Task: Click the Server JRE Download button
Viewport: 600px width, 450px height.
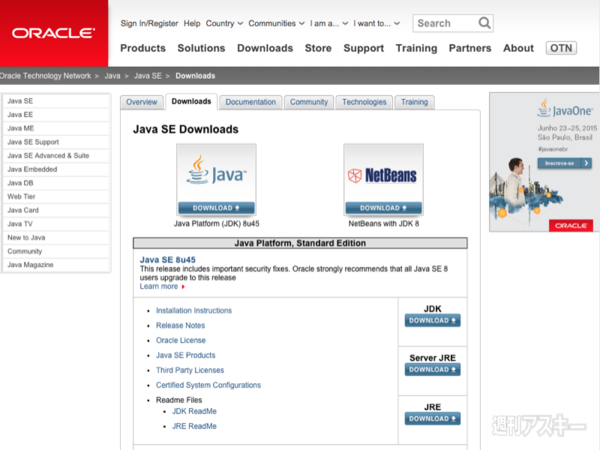Action: point(432,369)
